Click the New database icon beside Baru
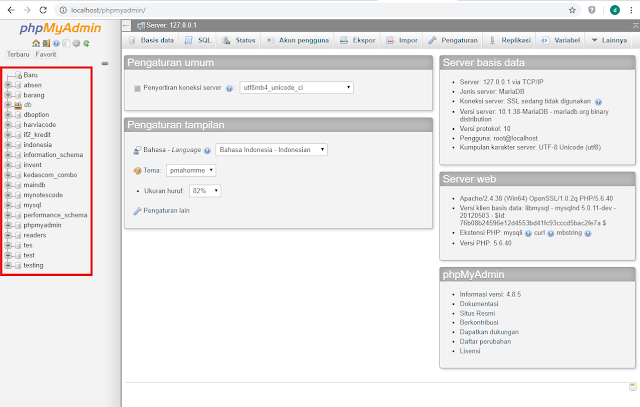 pyautogui.click(x=18, y=75)
